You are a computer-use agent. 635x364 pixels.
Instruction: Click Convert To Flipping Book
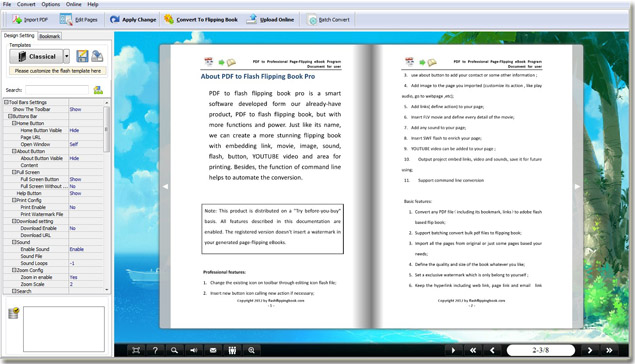tap(201, 19)
